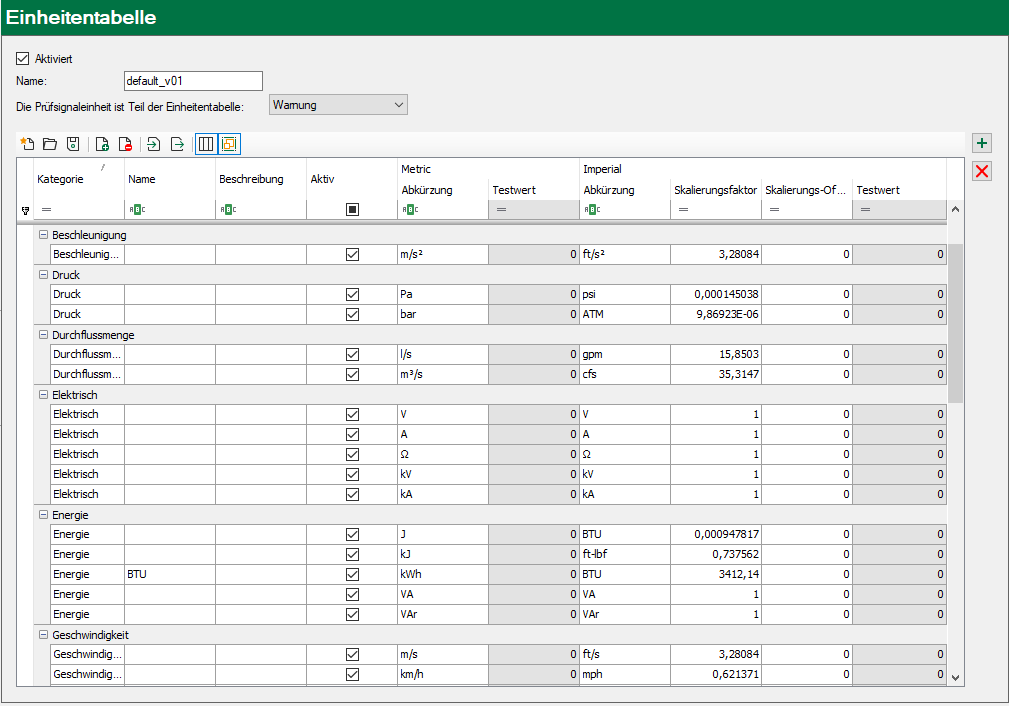Toggle Aktiv checkbox for the kWh row

click(352, 575)
